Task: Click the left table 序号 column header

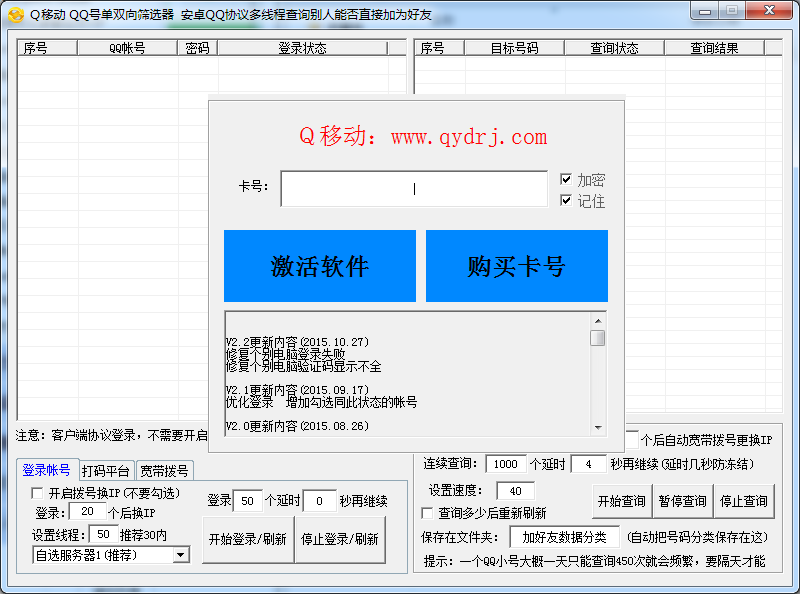Action: pos(47,48)
